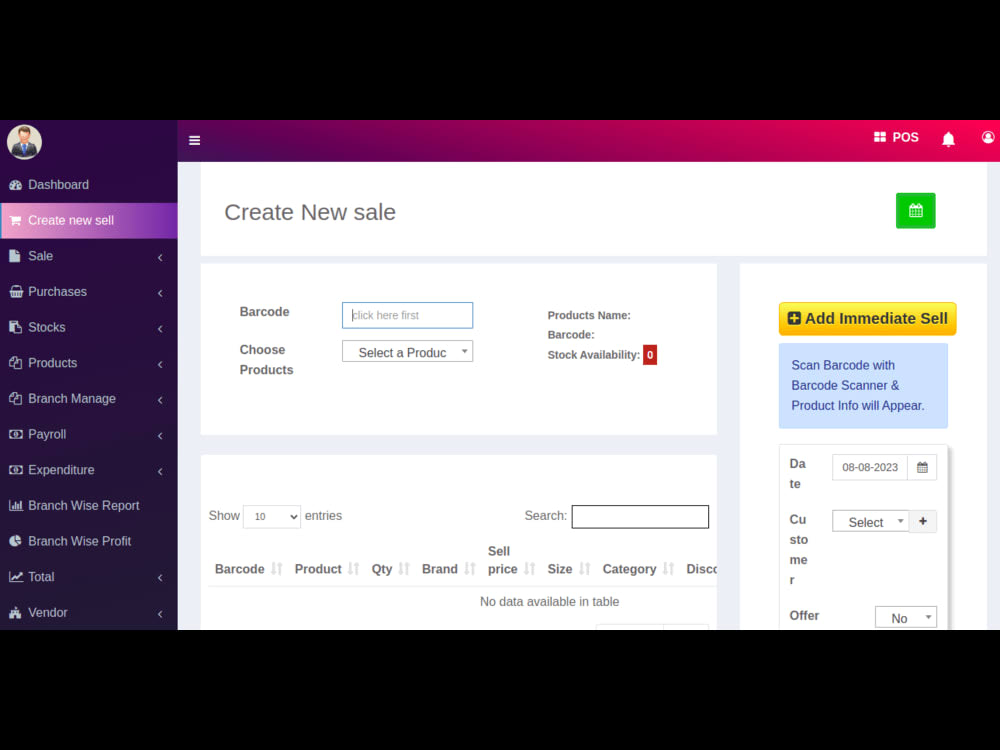Click the hamburger menu icon
The image size is (1000, 750).
point(195,140)
